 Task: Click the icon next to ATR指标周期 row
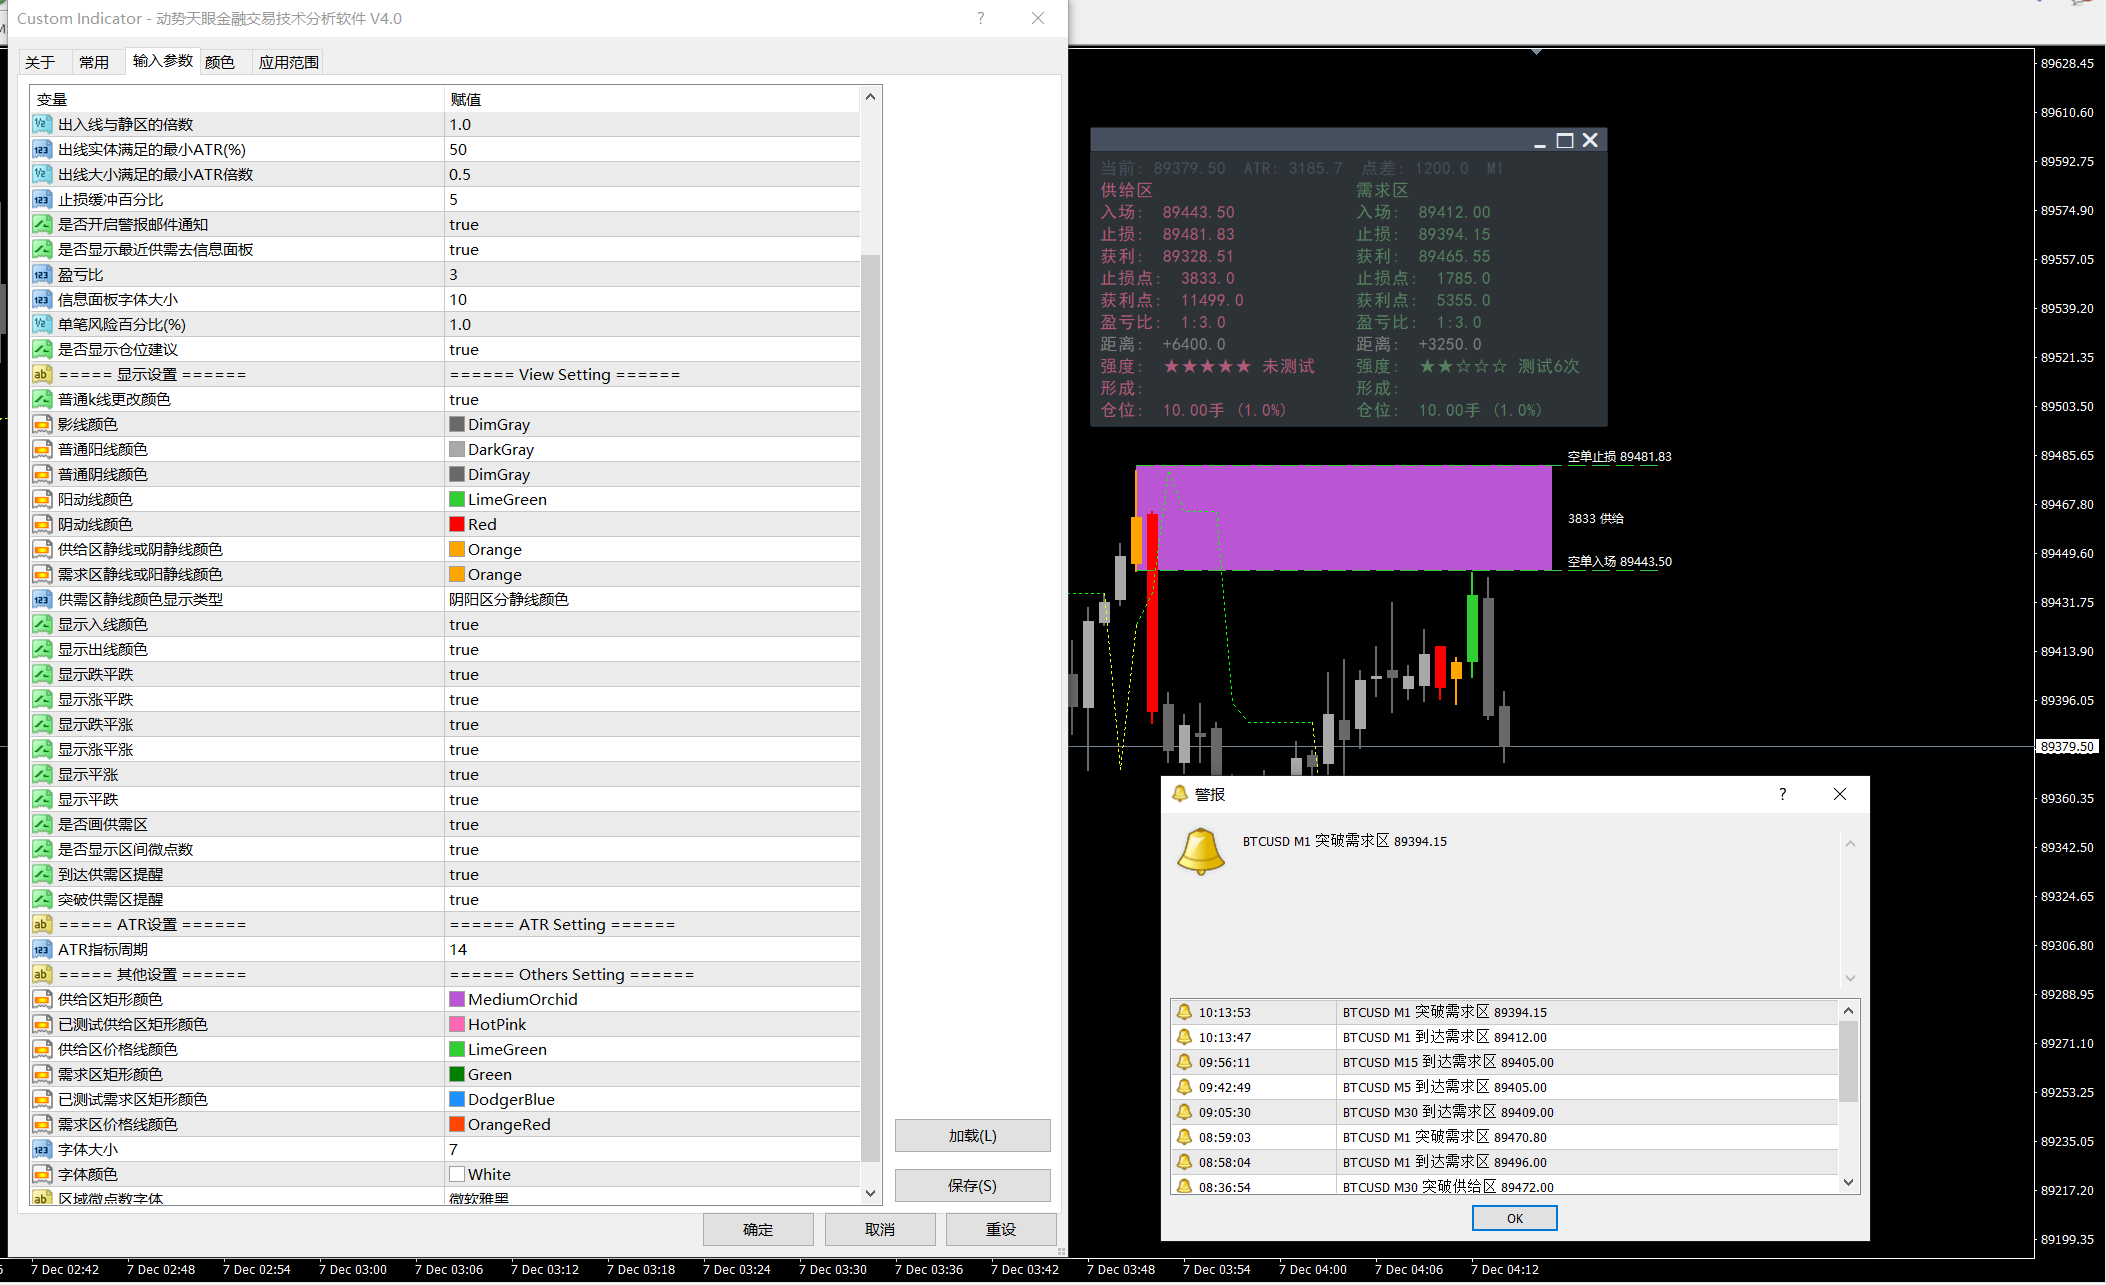coord(41,949)
